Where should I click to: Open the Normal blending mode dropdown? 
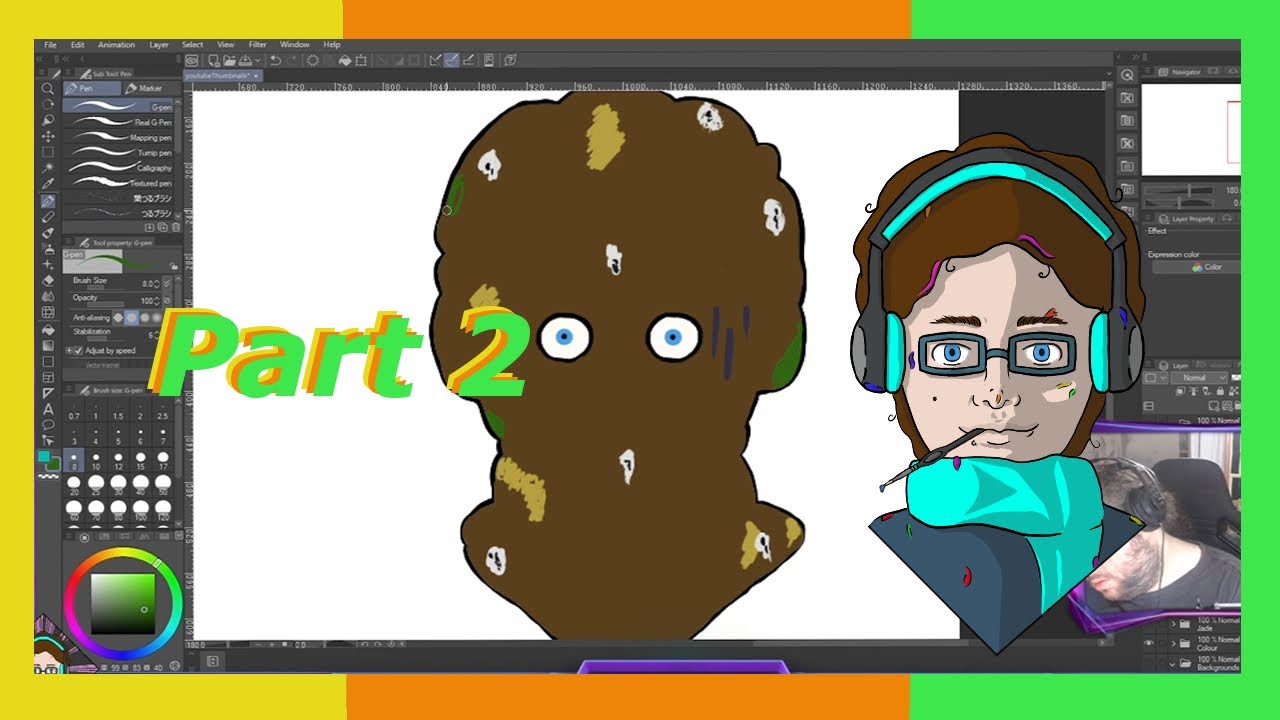click(x=1199, y=378)
